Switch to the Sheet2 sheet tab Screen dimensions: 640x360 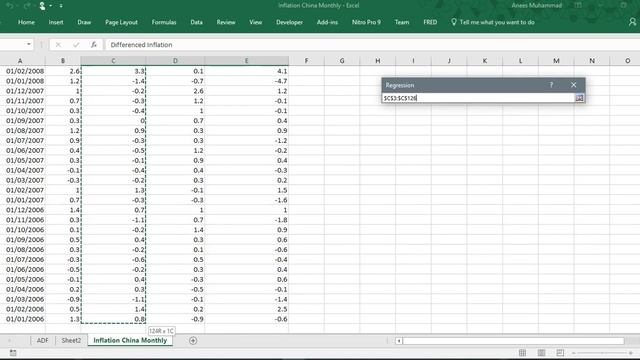71,340
